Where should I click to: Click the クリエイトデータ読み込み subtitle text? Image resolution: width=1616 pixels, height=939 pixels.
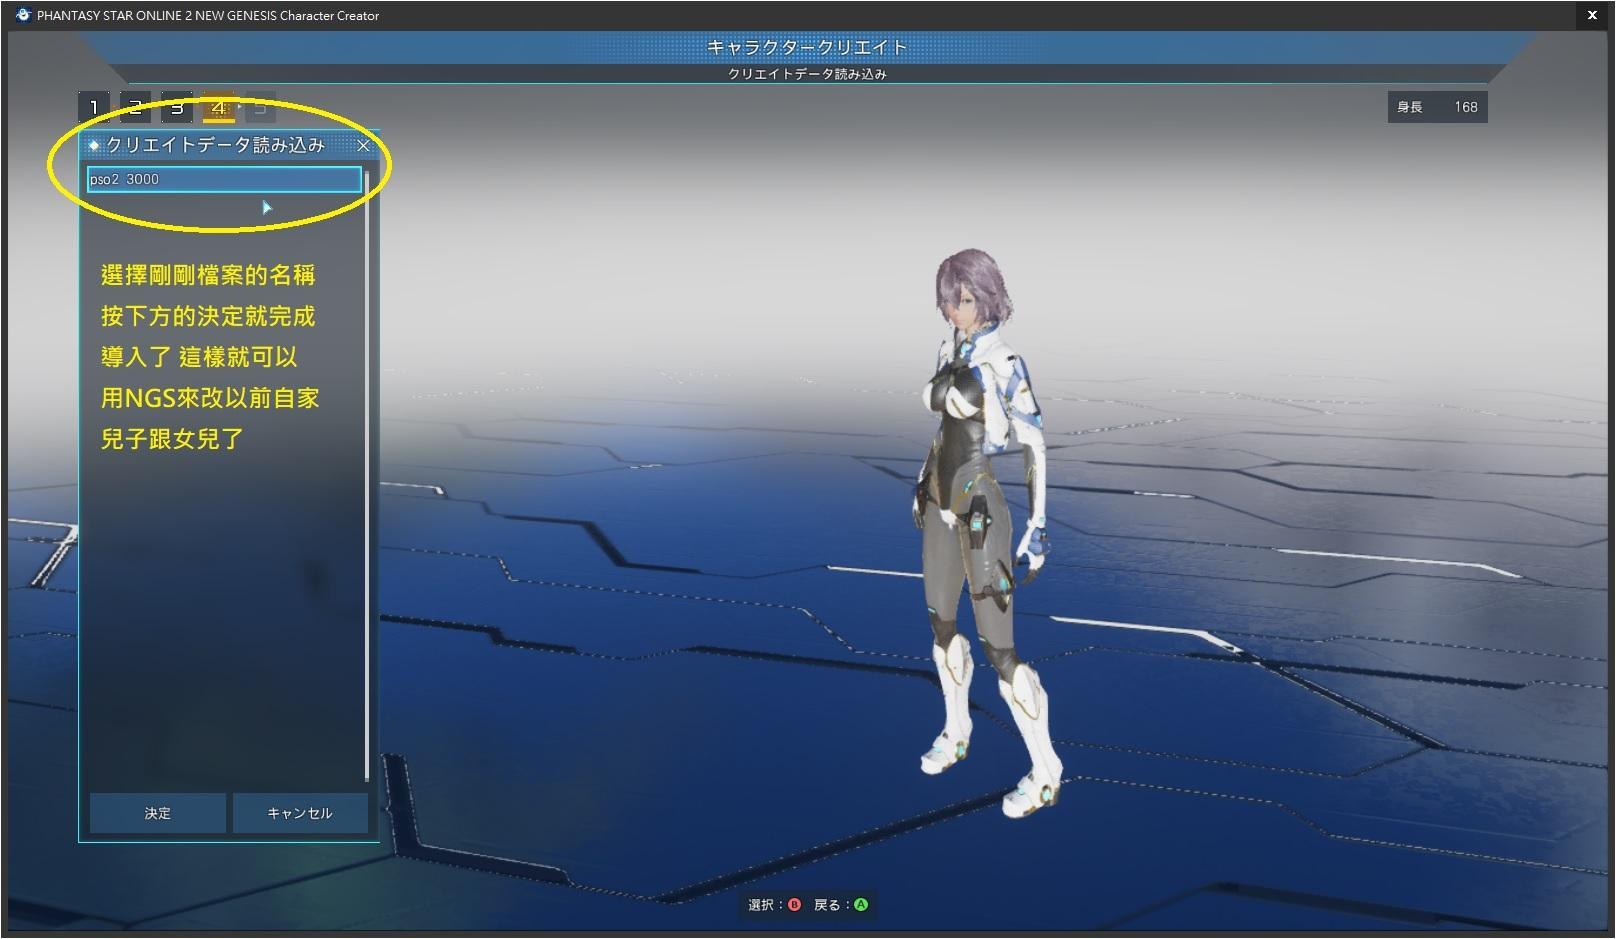click(807, 74)
